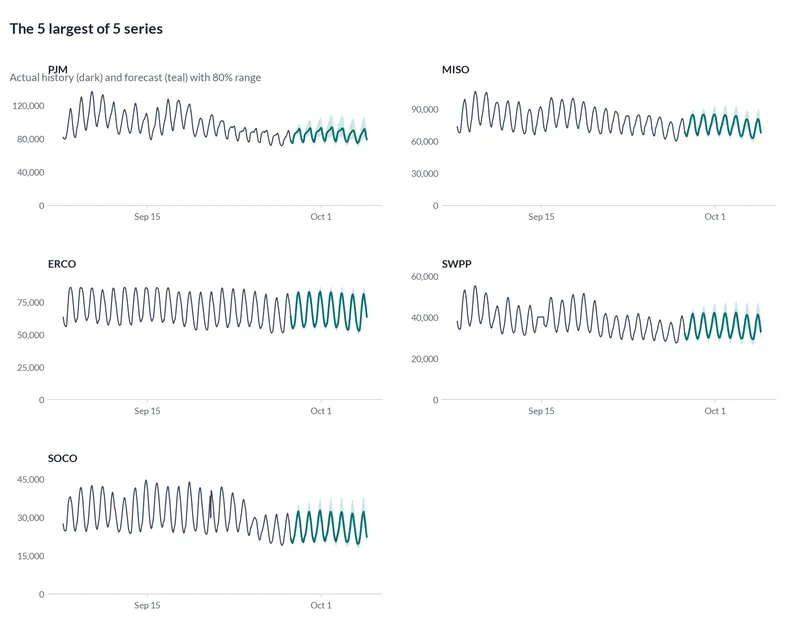Image resolution: width=800 pixels, height=632 pixels.
Task: Select the ERCO chart title
Action: pyautogui.click(x=62, y=264)
